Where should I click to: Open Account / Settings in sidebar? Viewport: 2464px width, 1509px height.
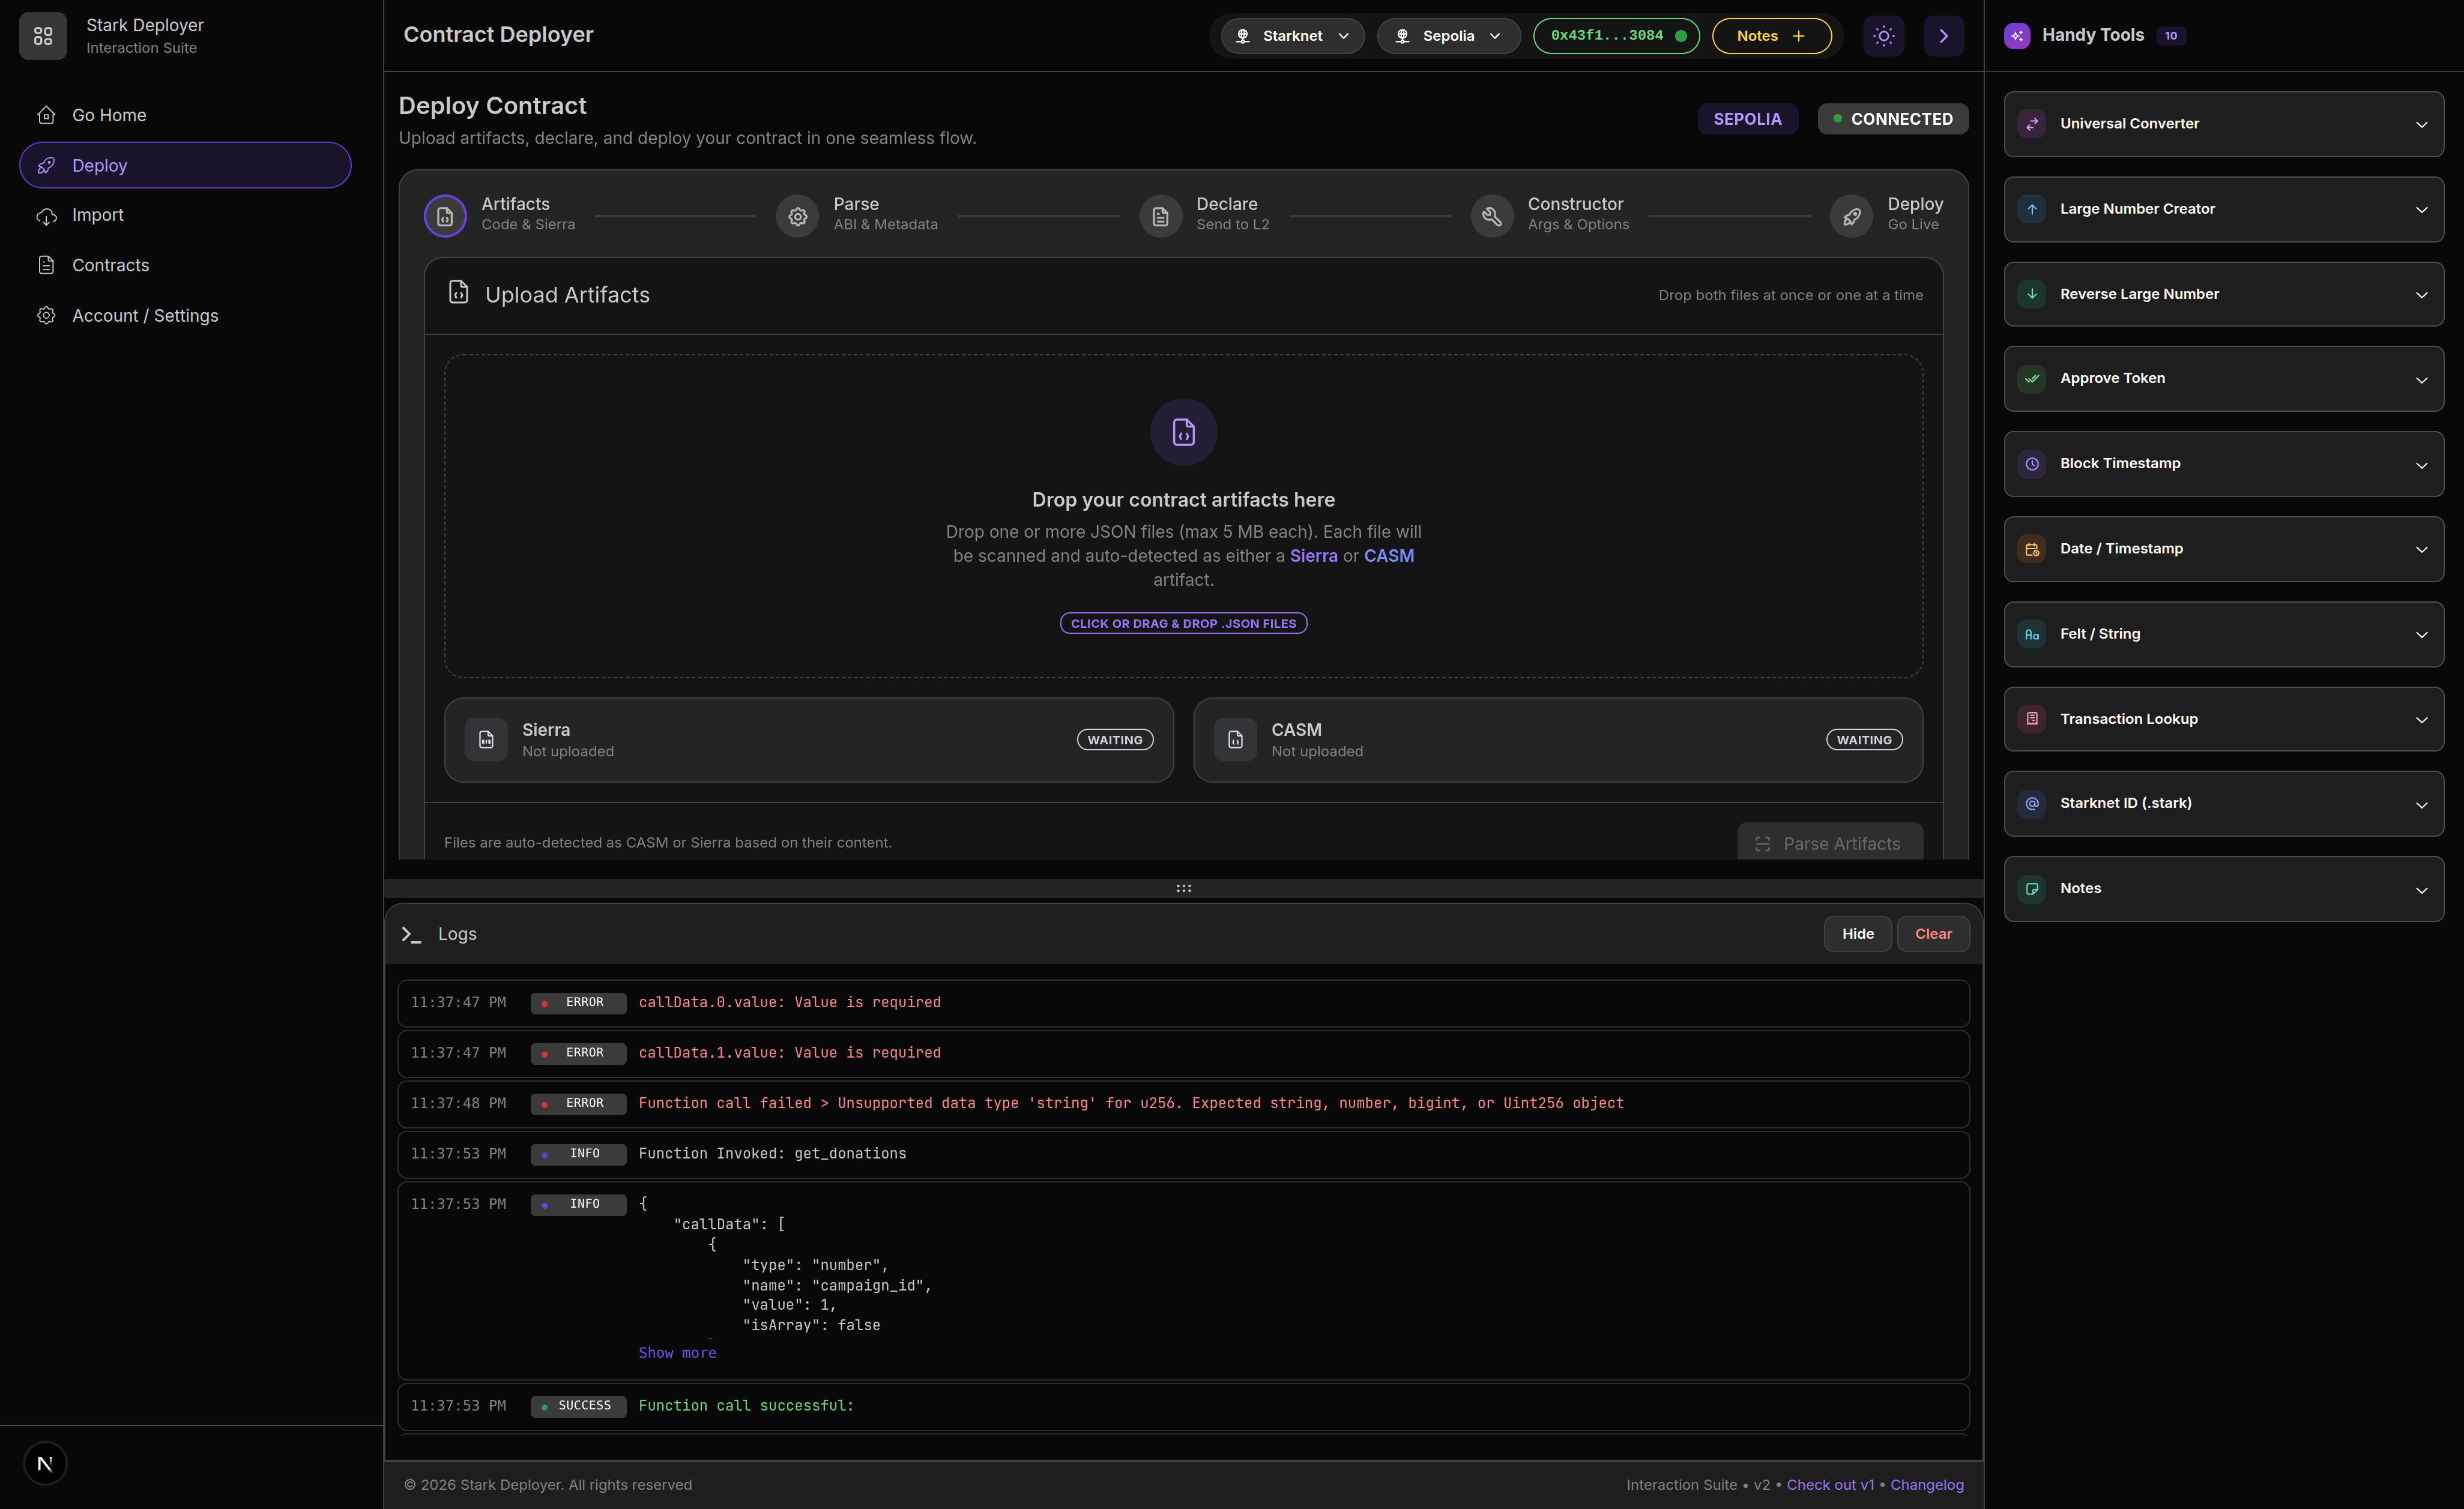[x=185, y=315]
